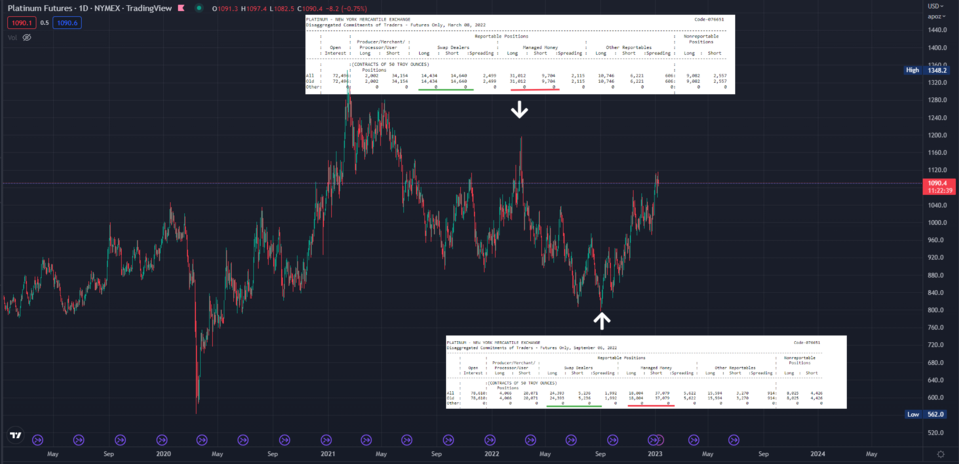The image size is (959, 464).
Task: Click the 800.0 price scale label
Action: click(x=936, y=310)
